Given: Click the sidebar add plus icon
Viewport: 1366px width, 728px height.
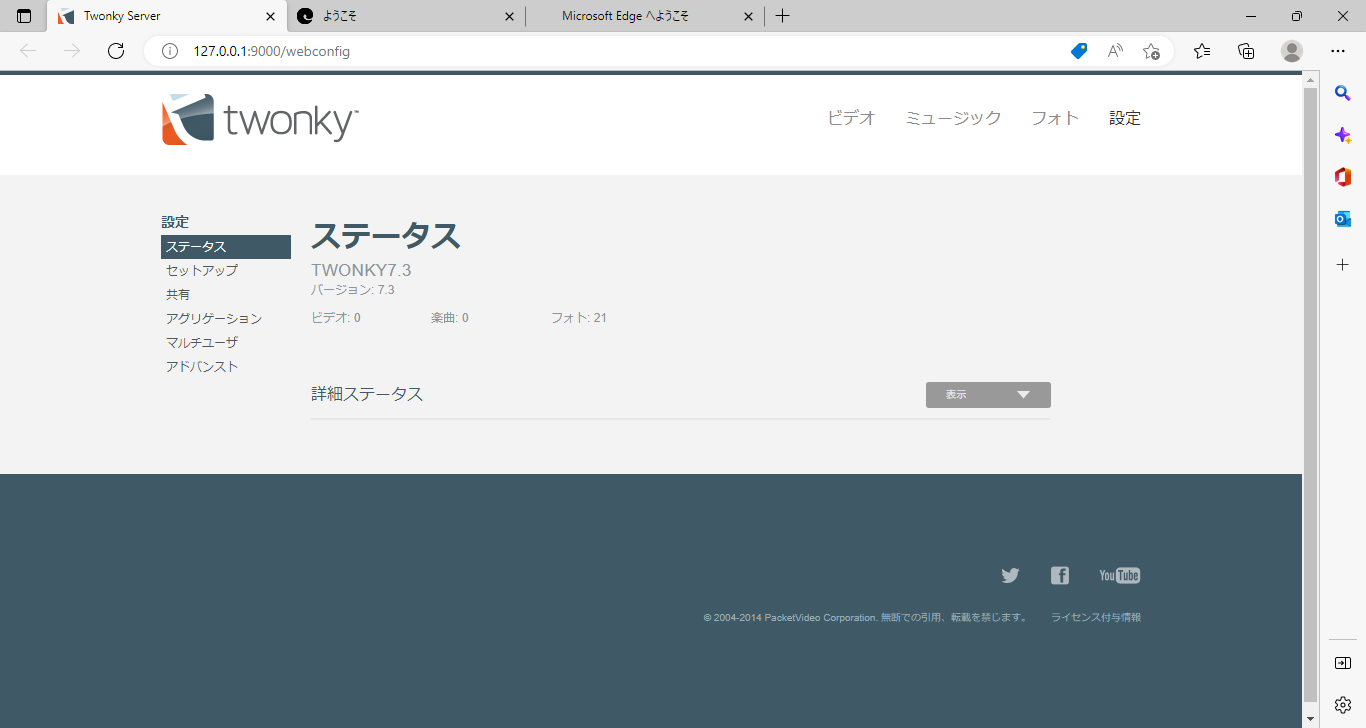Looking at the screenshot, I should tap(1343, 265).
